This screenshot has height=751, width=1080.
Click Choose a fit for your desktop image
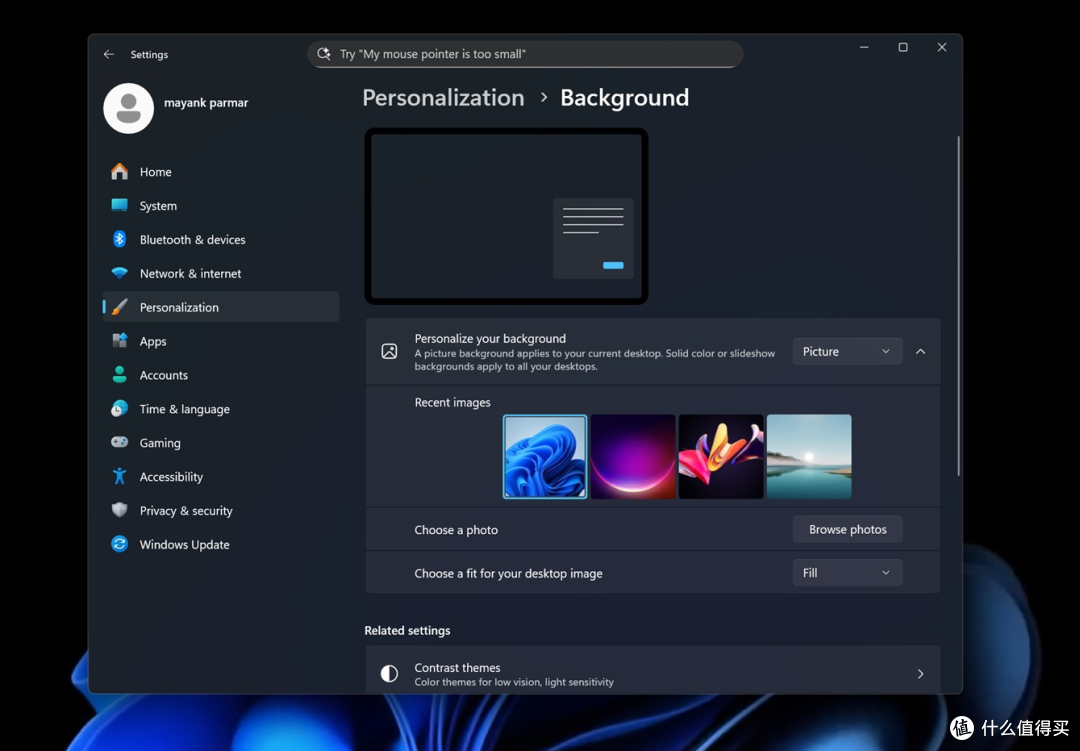(508, 573)
